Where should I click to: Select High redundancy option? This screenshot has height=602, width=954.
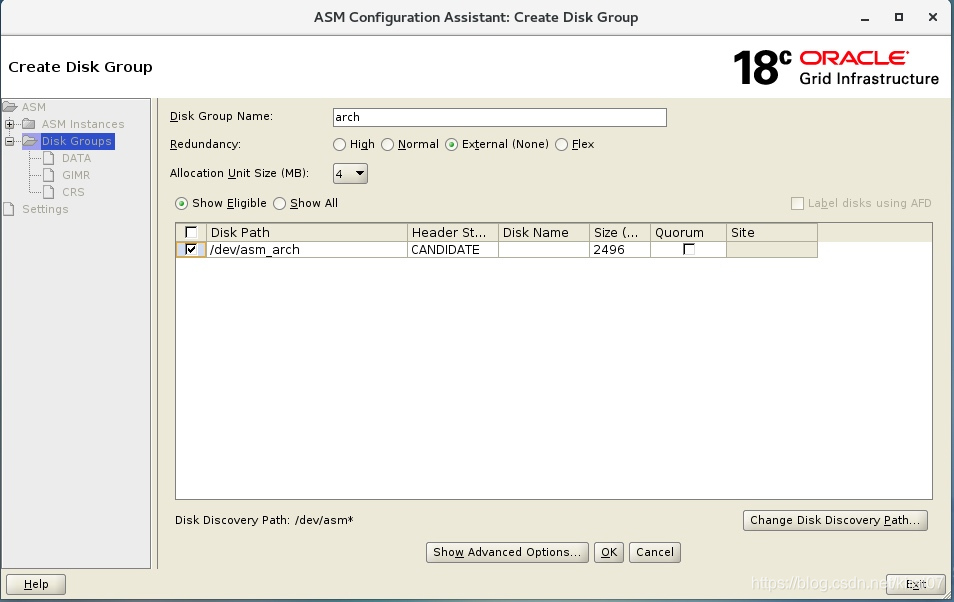[x=339, y=145]
